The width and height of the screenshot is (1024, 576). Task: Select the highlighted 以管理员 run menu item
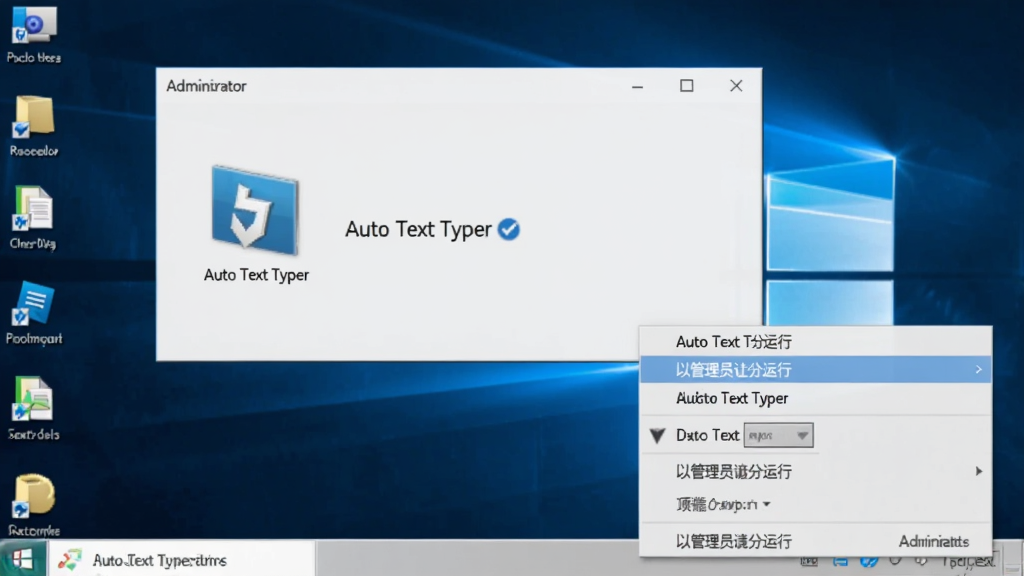pos(816,370)
